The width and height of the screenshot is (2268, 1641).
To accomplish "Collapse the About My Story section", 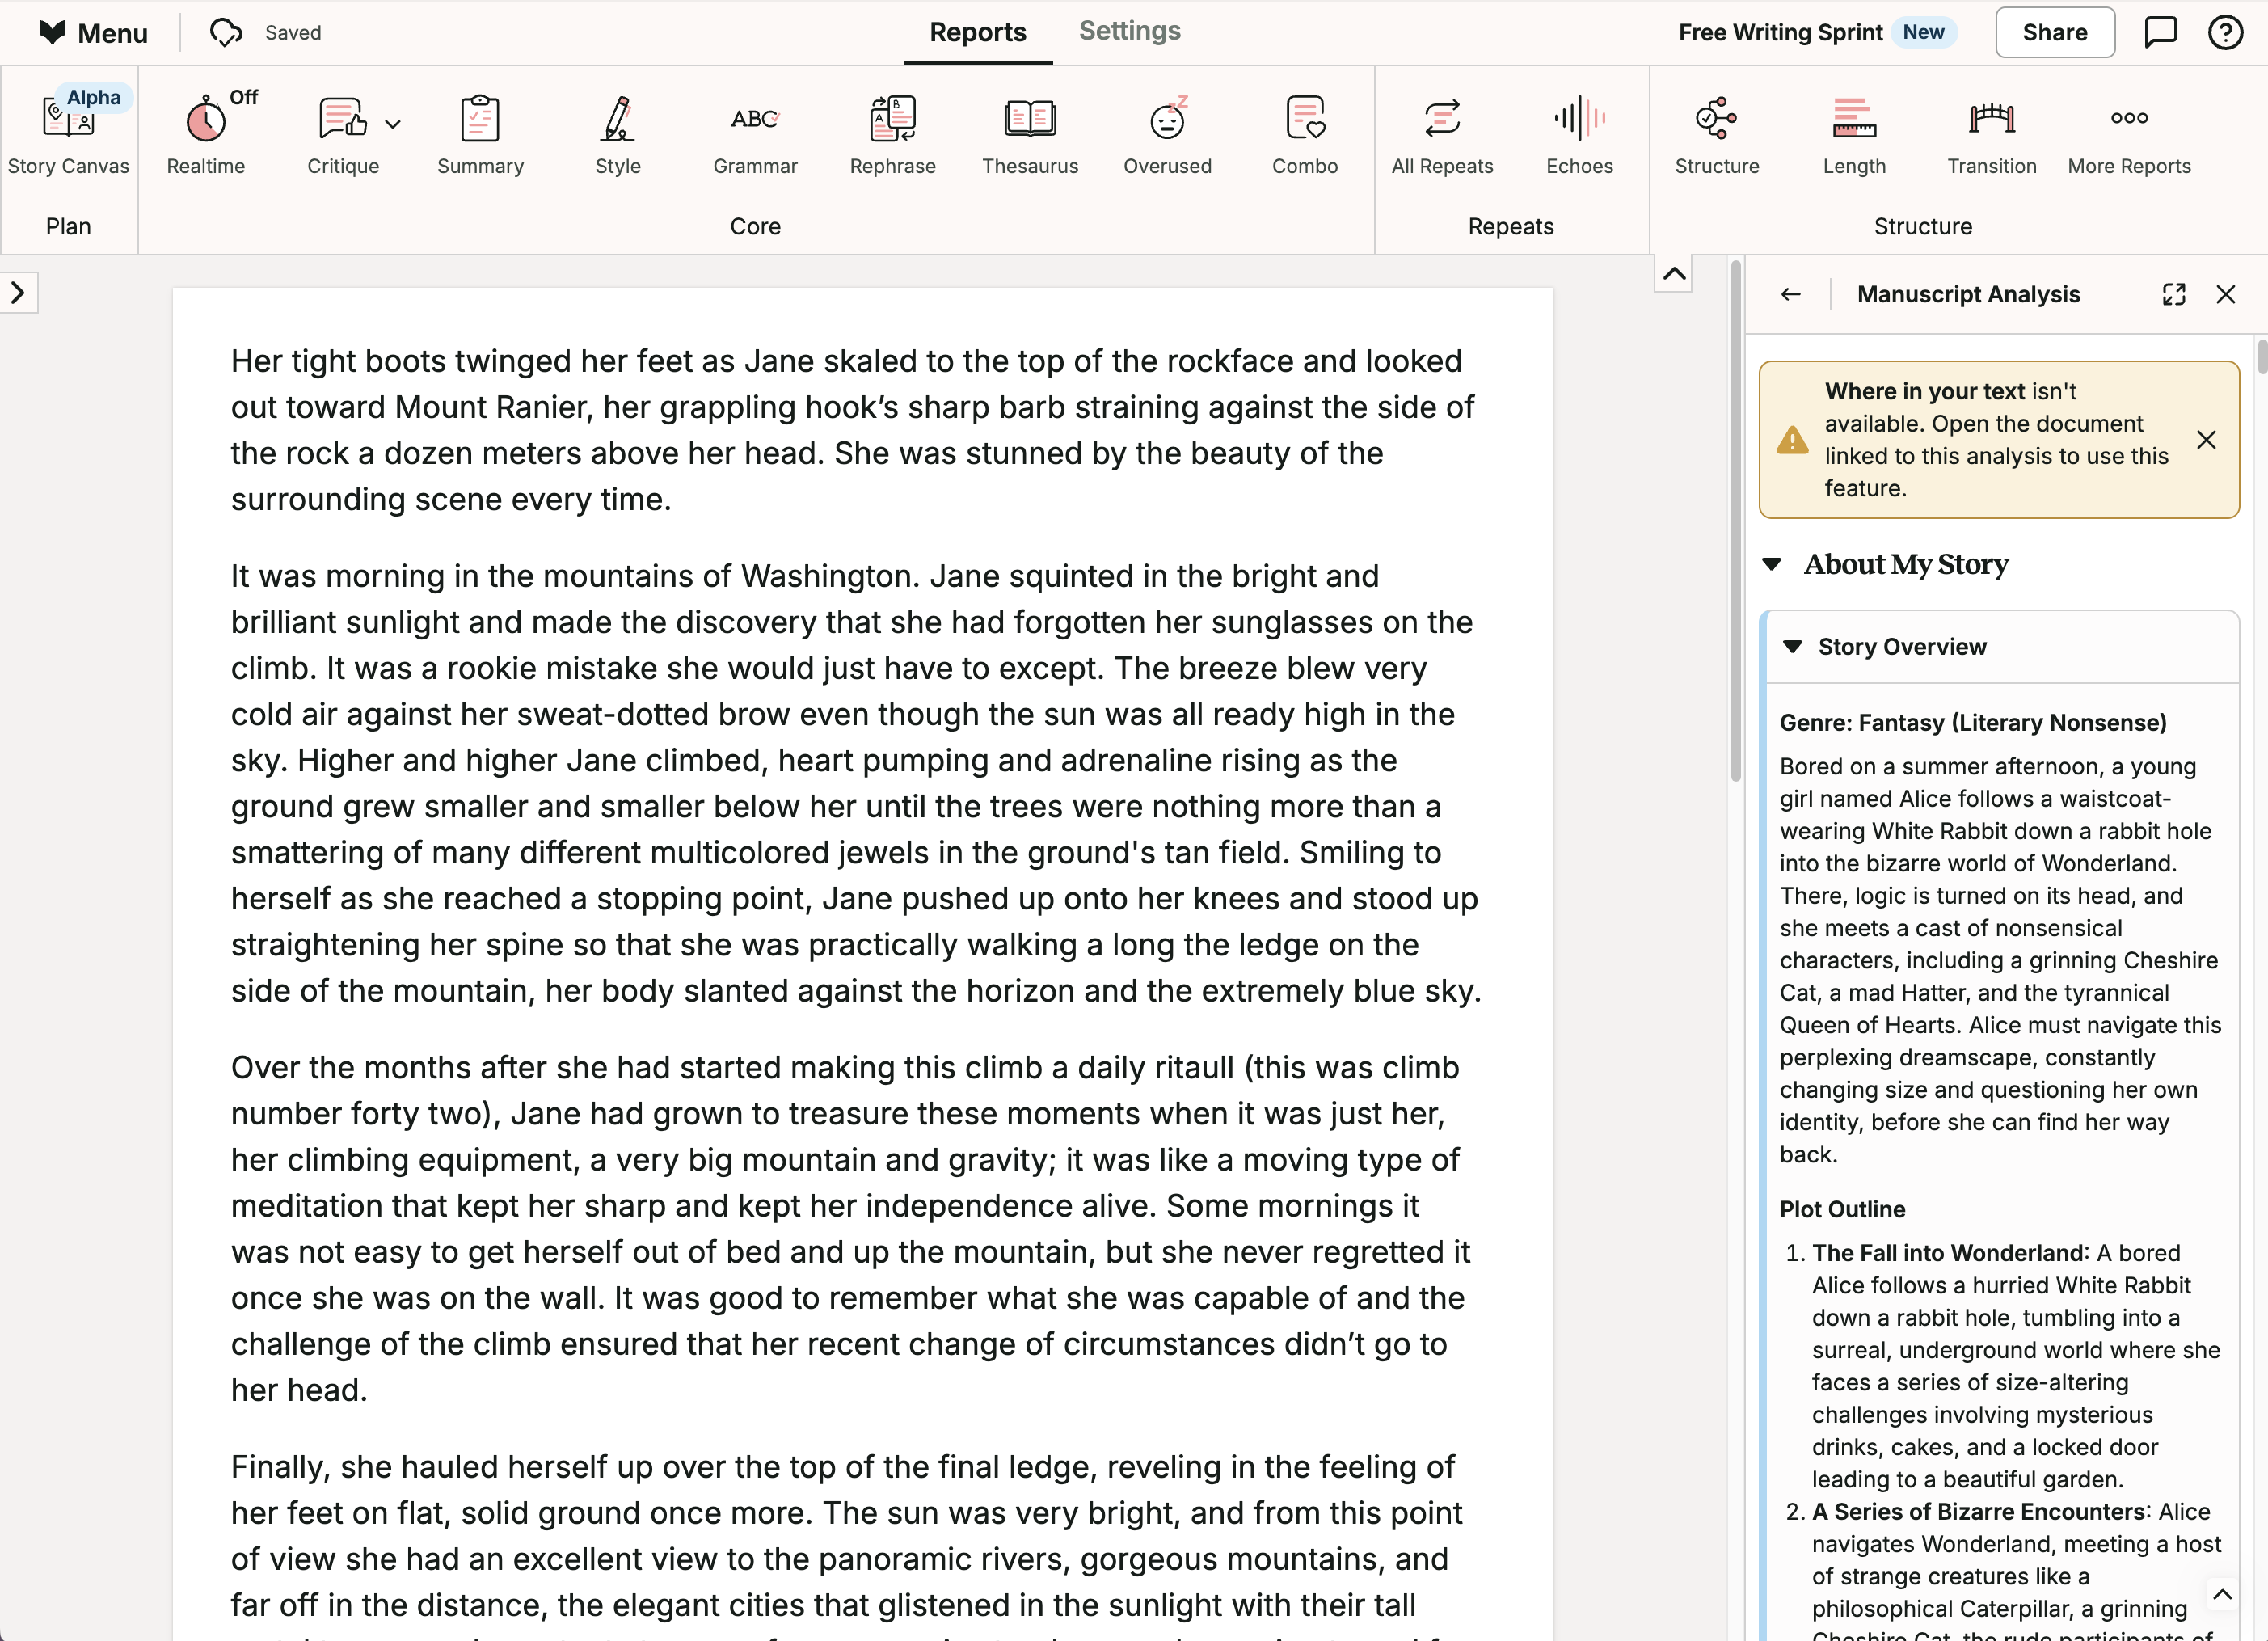I will pyautogui.click(x=1772, y=565).
